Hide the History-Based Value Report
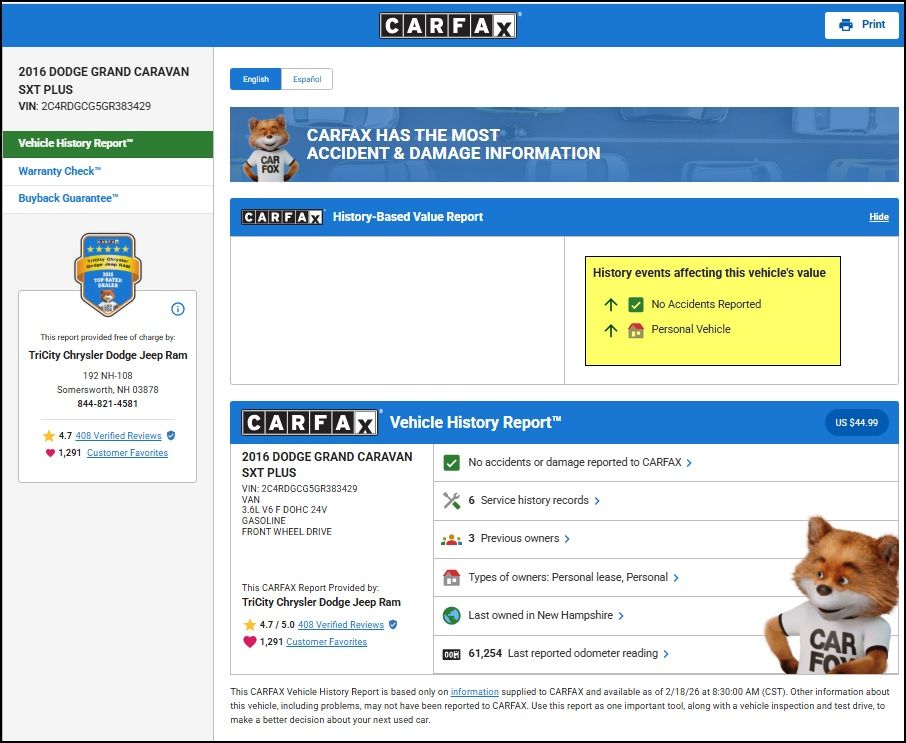The image size is (906, 743). point(878,217)
